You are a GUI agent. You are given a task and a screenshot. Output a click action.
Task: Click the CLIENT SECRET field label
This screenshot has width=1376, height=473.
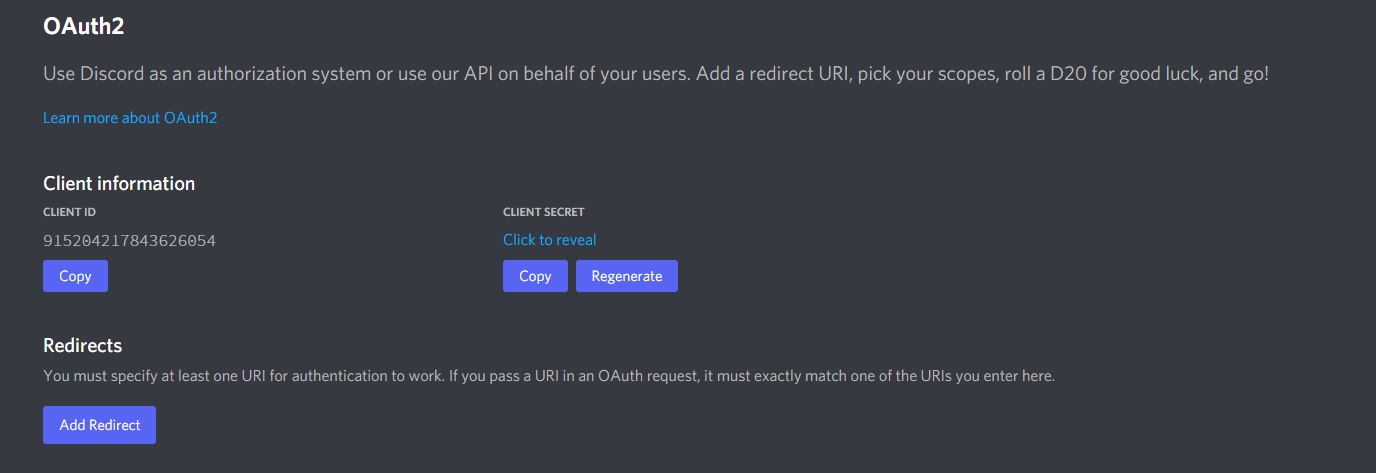(x=543, y=212)
